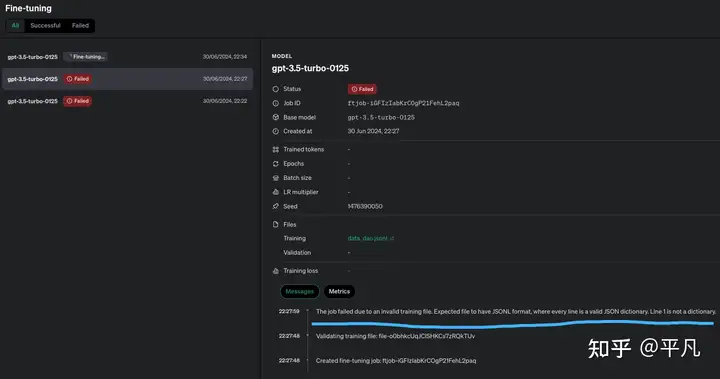Click the gpt-3.5-turbo-0125 model heading
Image resolution: width=720 pixels, height=379 pixels.
coord(310,68)
